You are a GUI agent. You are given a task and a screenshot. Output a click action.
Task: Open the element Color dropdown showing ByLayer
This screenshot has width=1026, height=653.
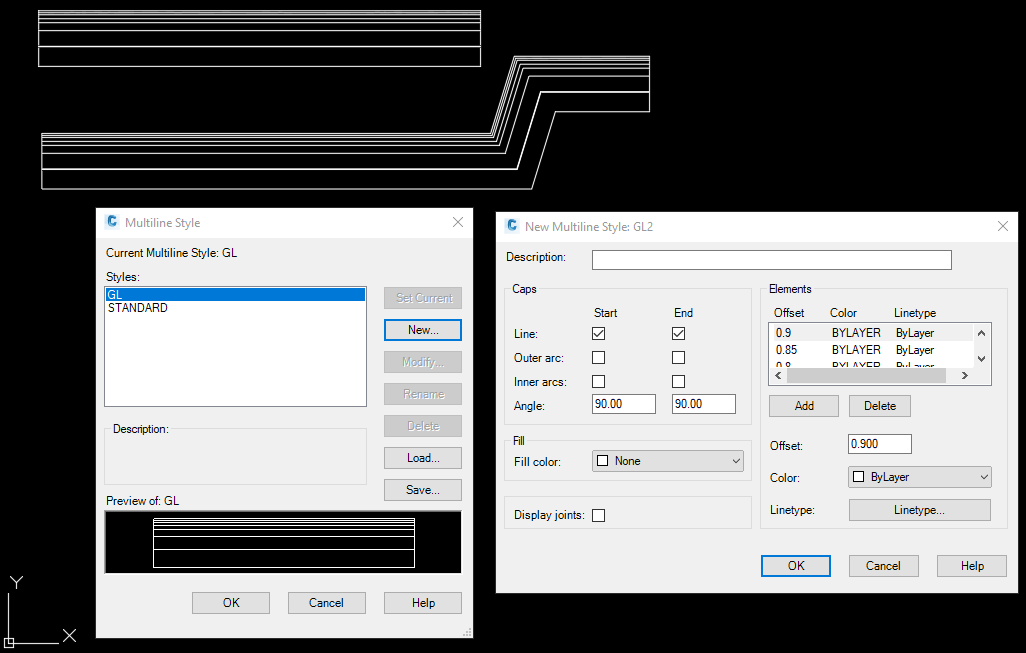(918, 477)
